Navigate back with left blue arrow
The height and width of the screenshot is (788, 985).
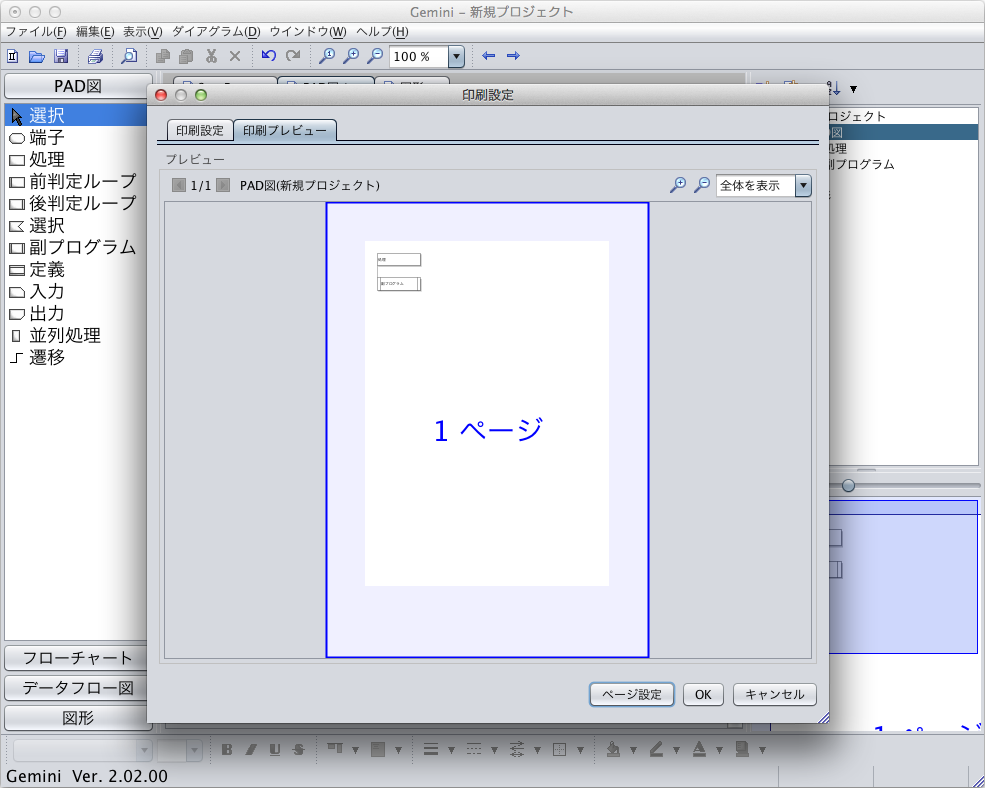[x=489, y=55]
